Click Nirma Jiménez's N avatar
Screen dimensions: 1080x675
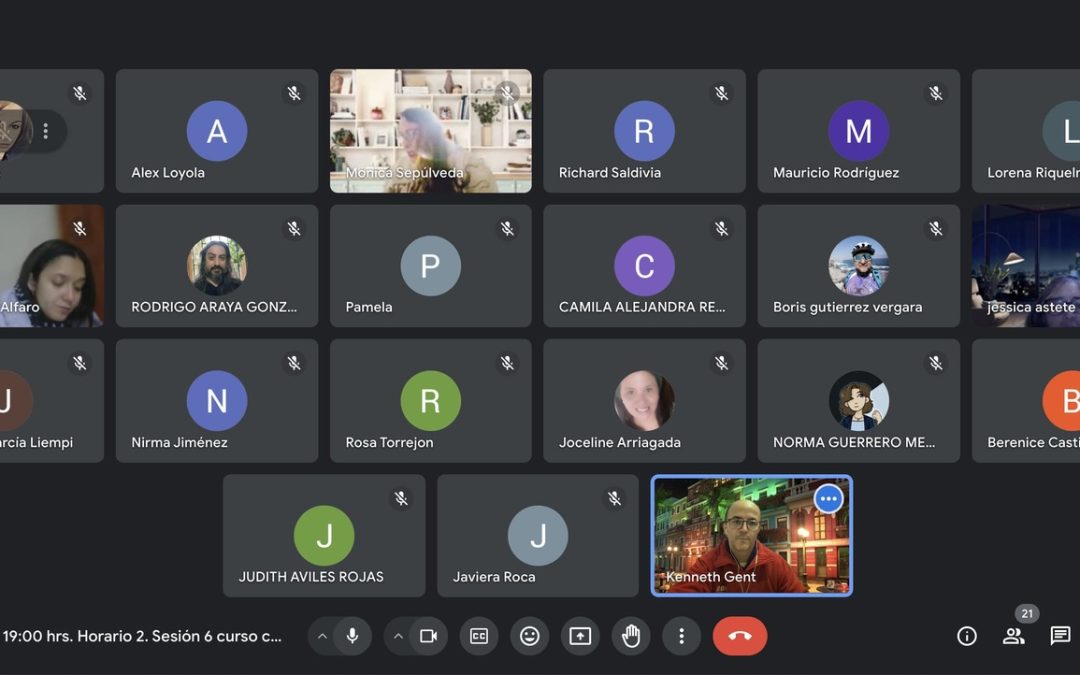click(x=217, y=401)
